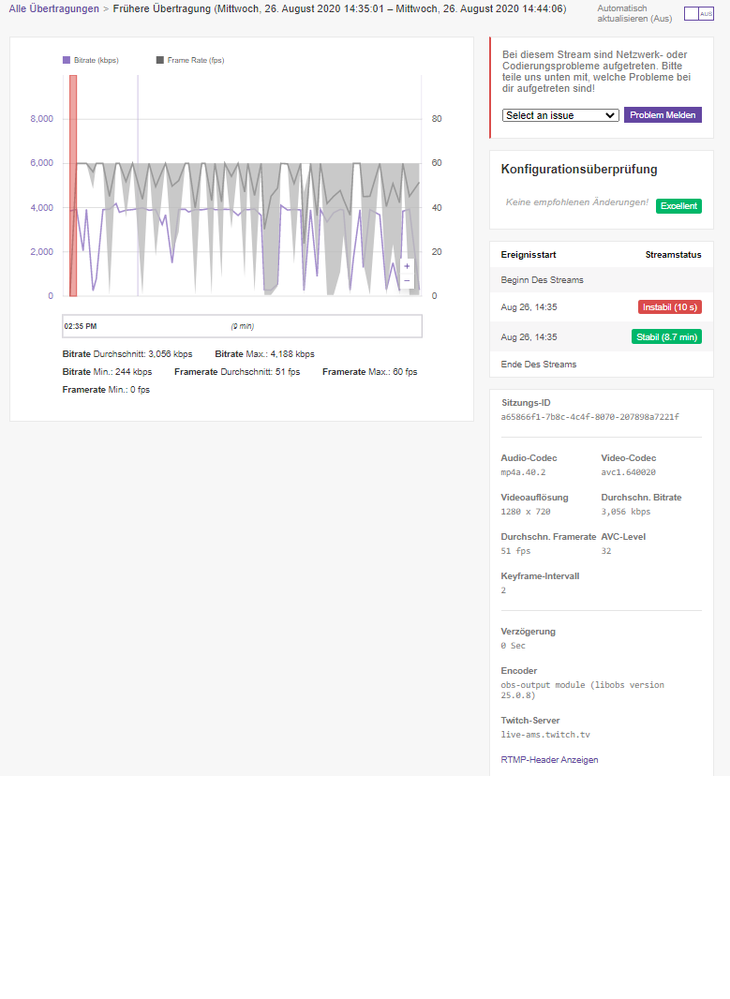Open the RTMP-Header Anzeigen link

pos(549,760)
